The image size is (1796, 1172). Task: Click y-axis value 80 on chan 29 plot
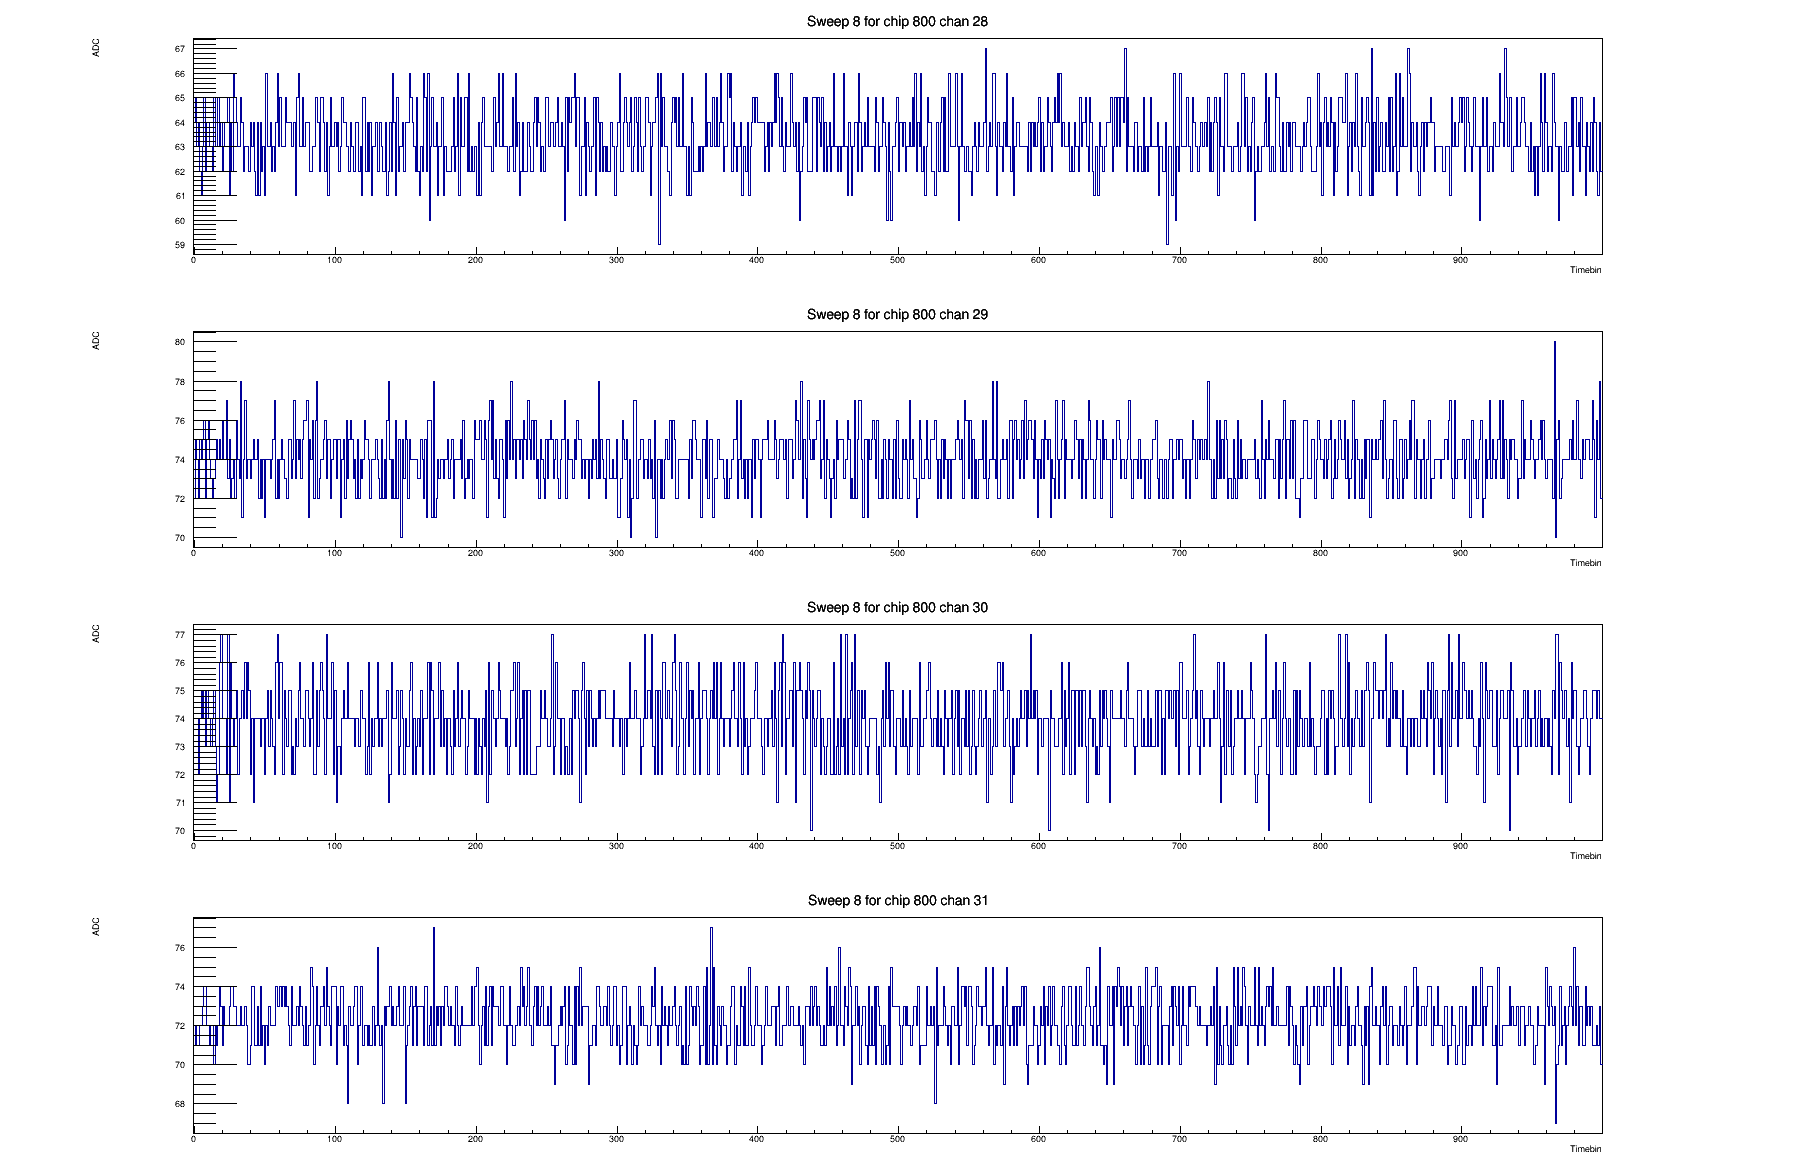tap(180, 342)
